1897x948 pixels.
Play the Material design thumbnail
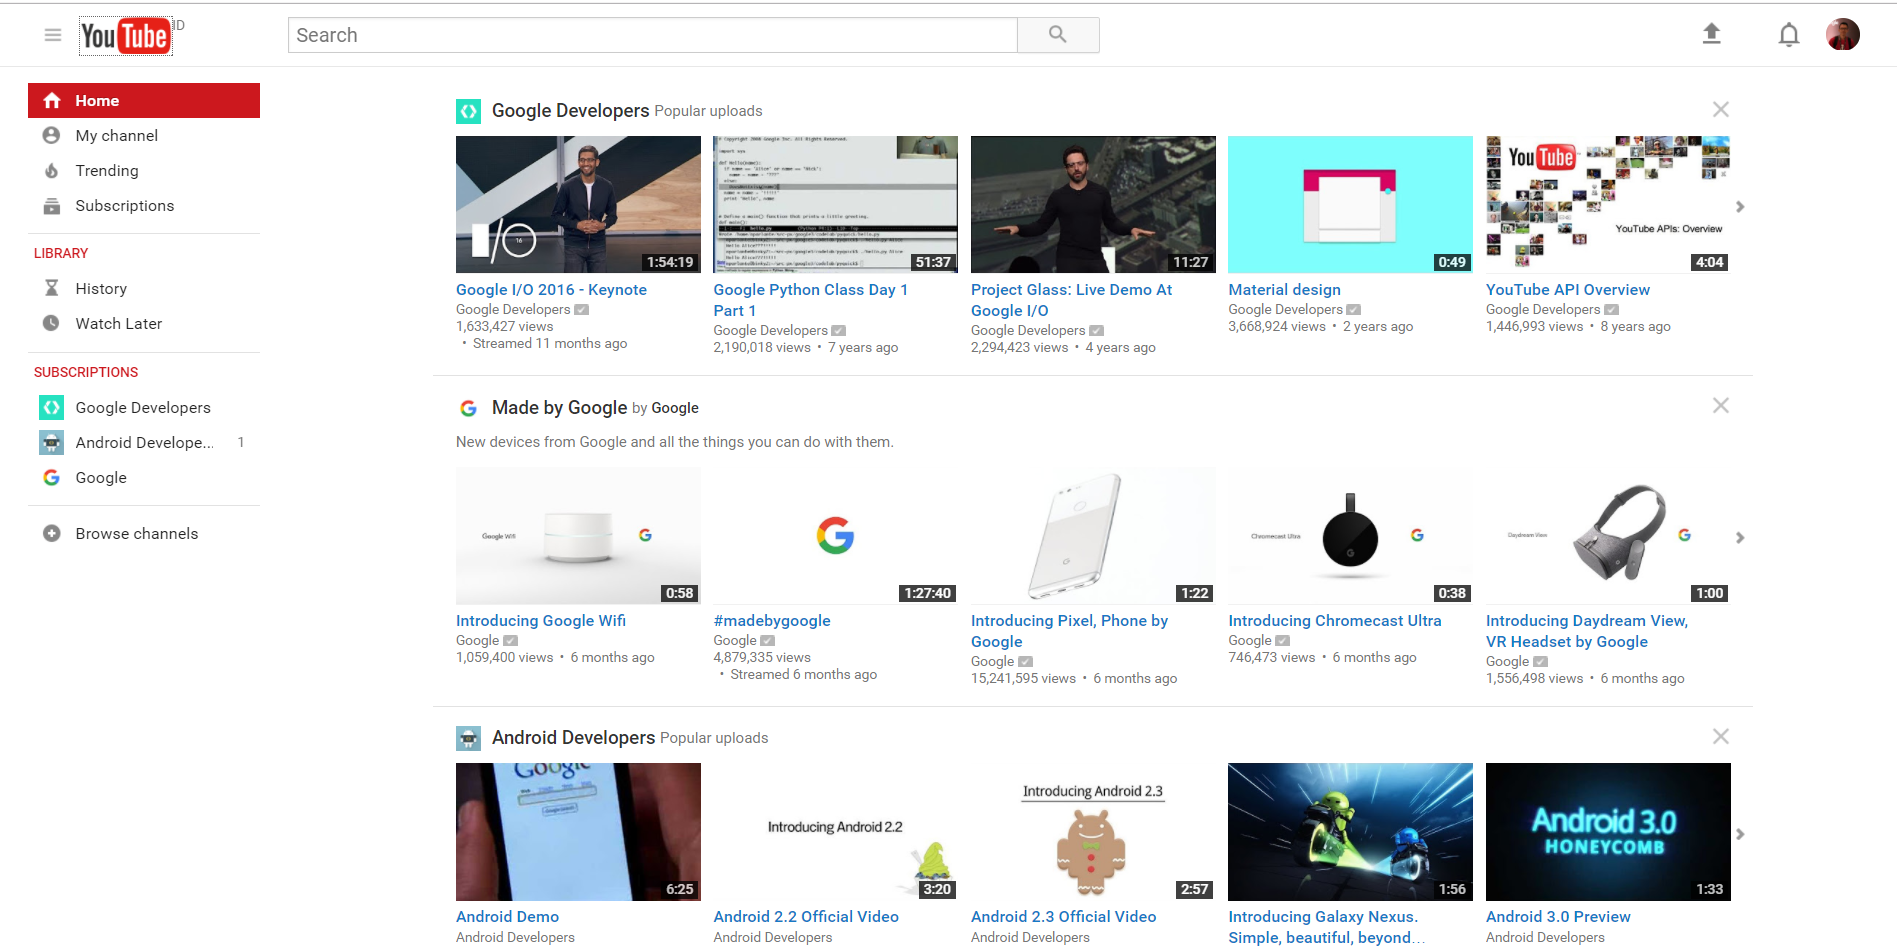click(1350, 204)
